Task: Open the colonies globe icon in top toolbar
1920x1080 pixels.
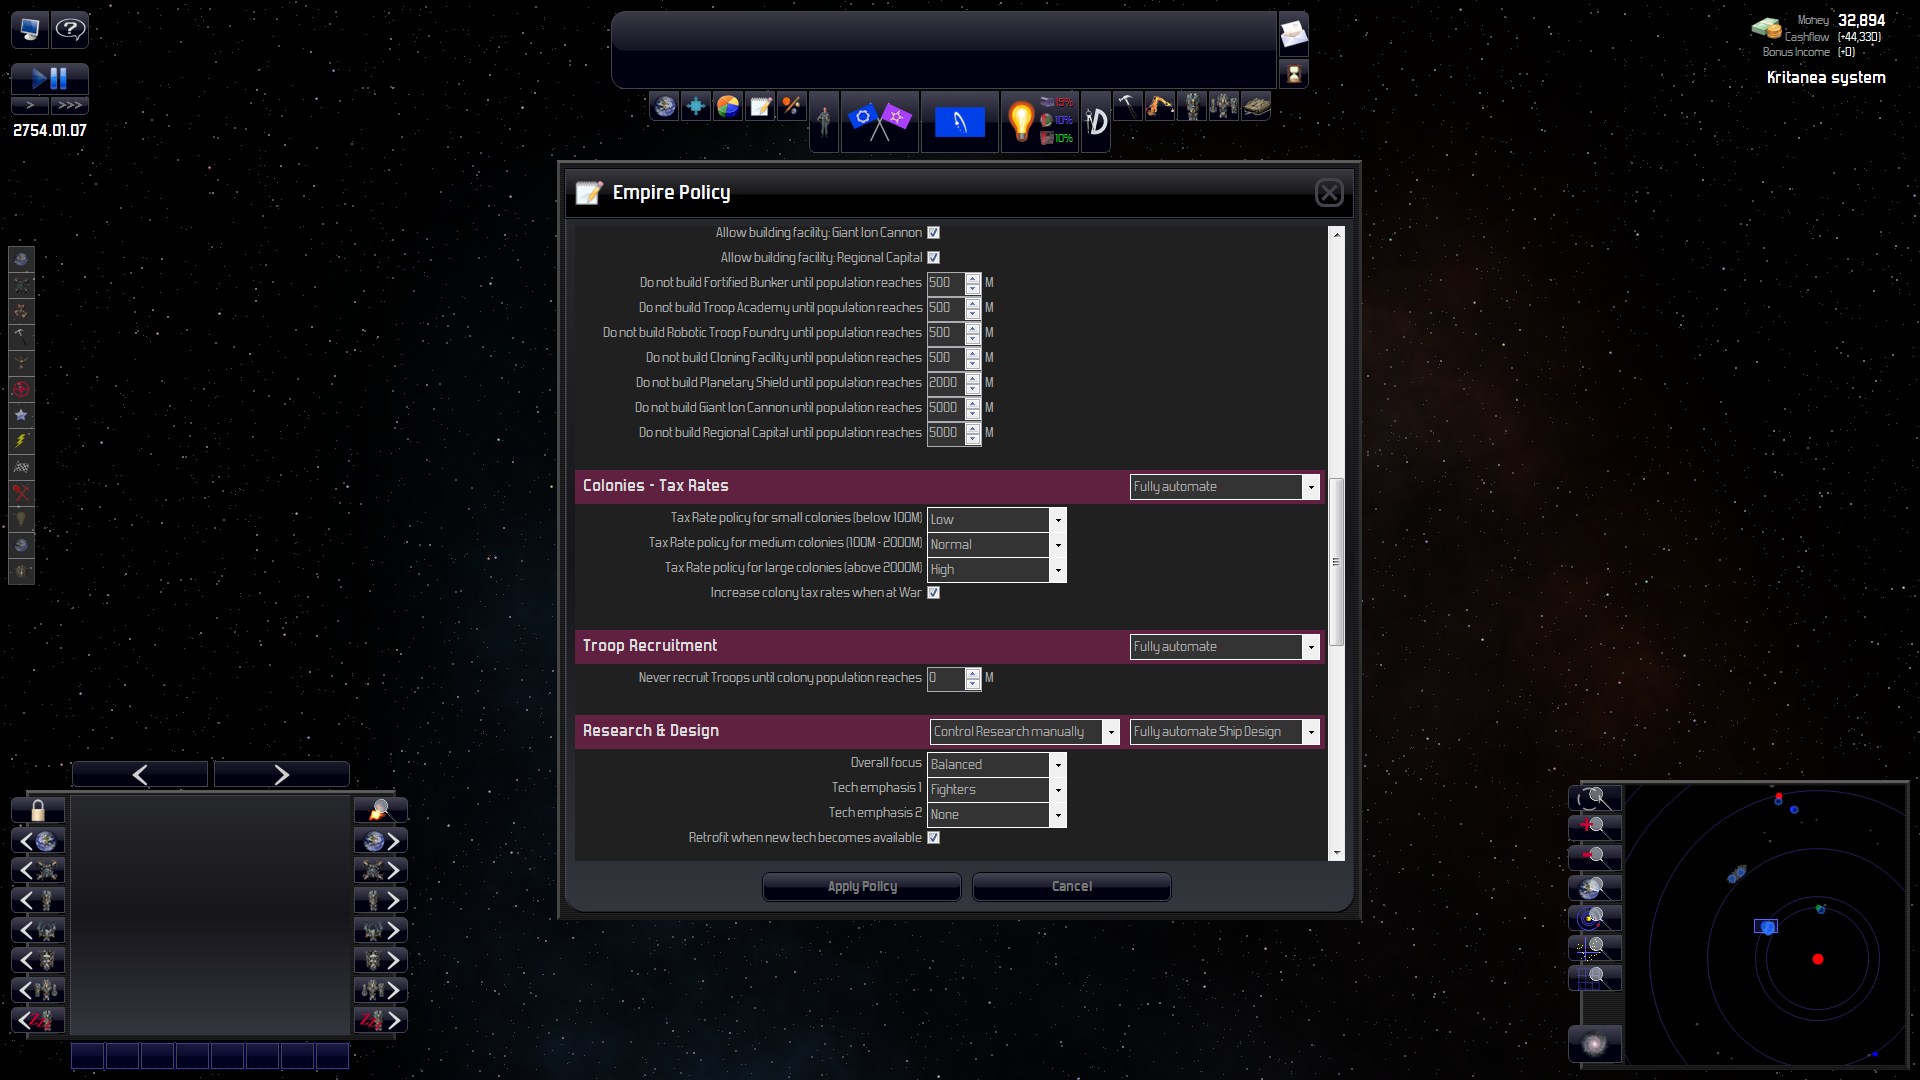Action: click(x=664, y=106)
